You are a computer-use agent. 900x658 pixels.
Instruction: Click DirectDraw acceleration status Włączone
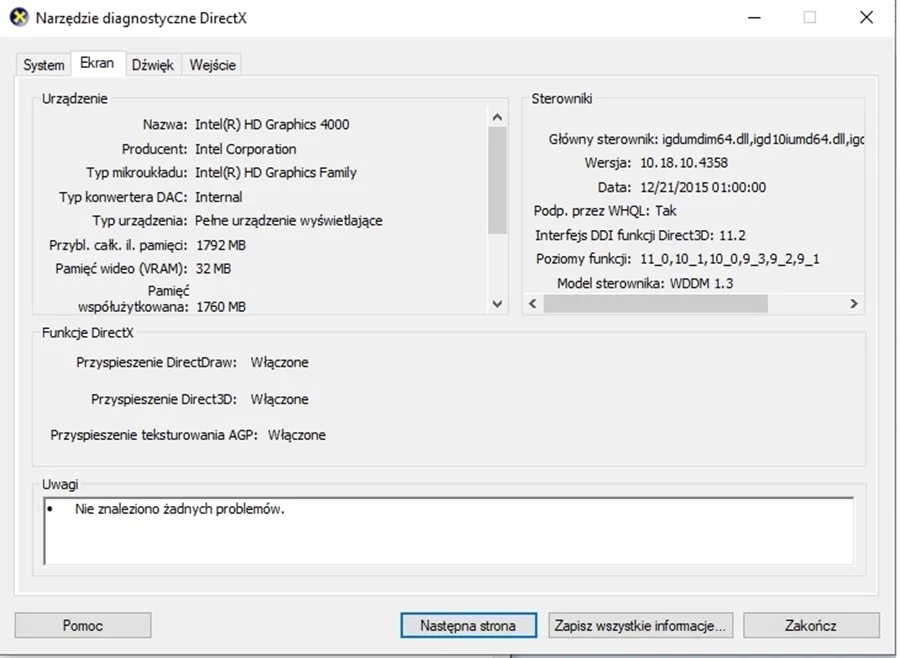click(280, 363)
